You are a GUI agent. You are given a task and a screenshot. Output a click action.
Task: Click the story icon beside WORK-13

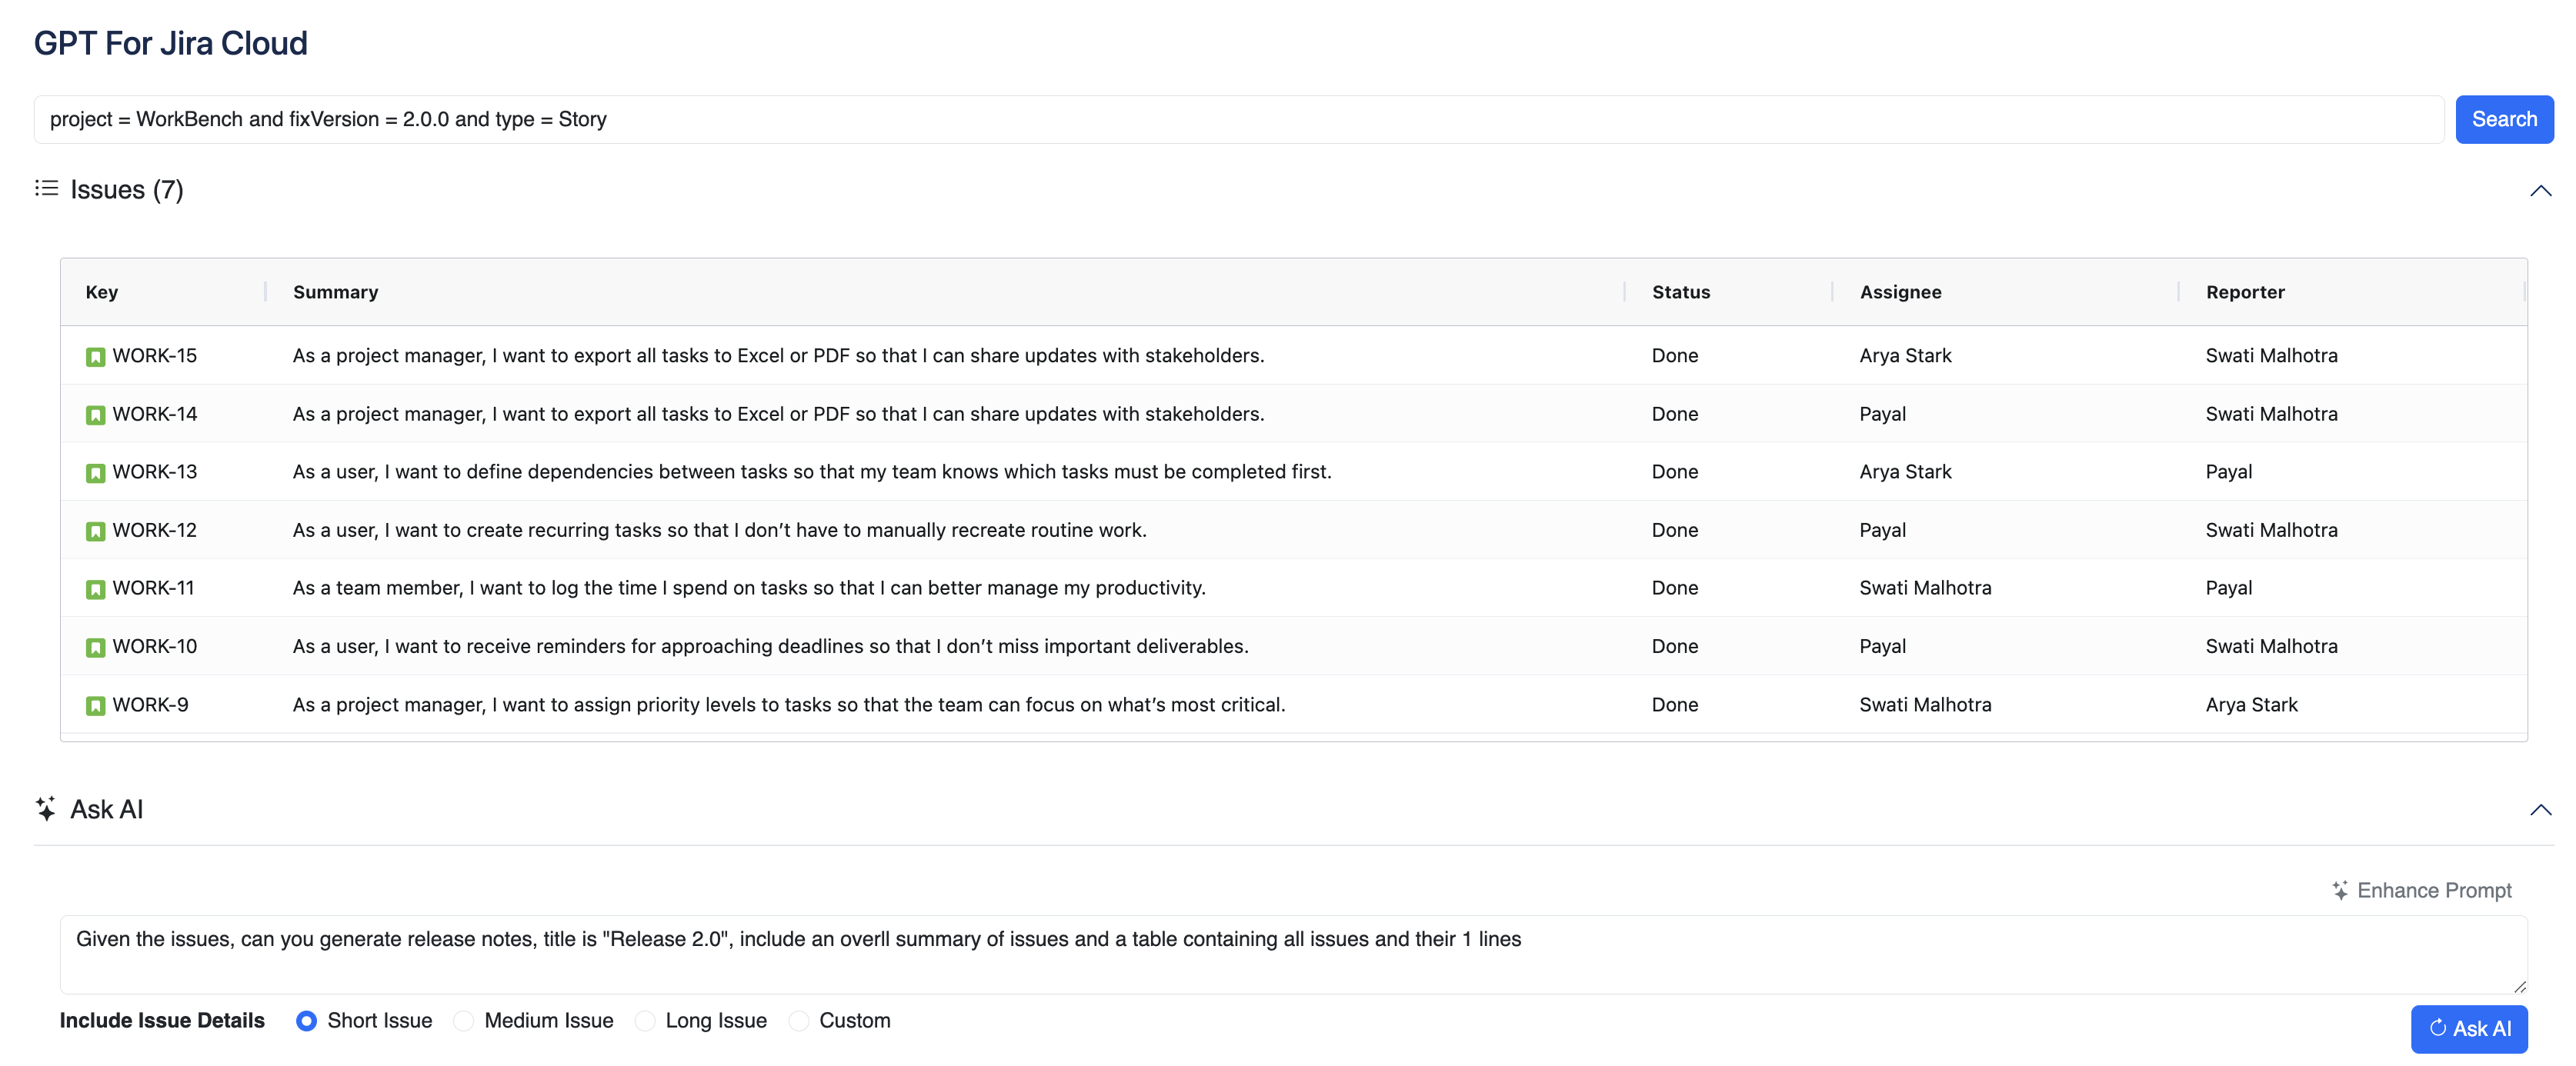coord(96,473)
